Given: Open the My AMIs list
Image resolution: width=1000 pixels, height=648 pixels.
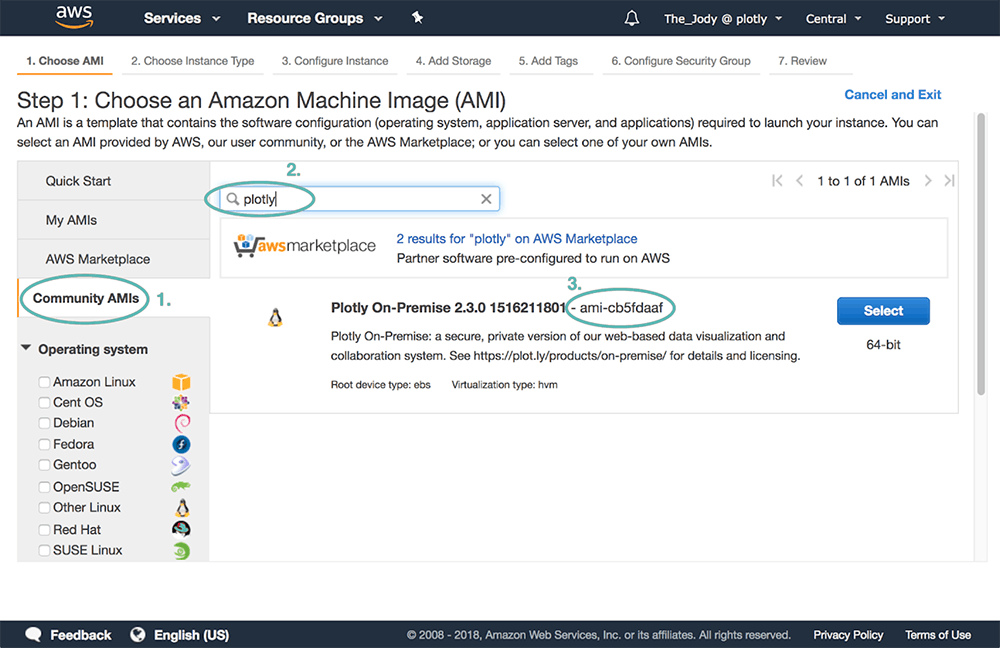Looking at the screenshot, I should 114,220.
